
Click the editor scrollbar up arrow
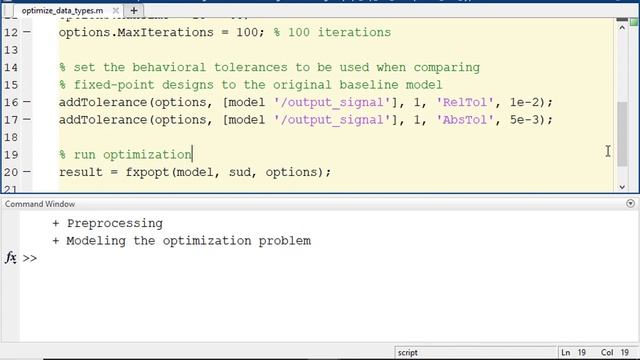tap(622, 28)
